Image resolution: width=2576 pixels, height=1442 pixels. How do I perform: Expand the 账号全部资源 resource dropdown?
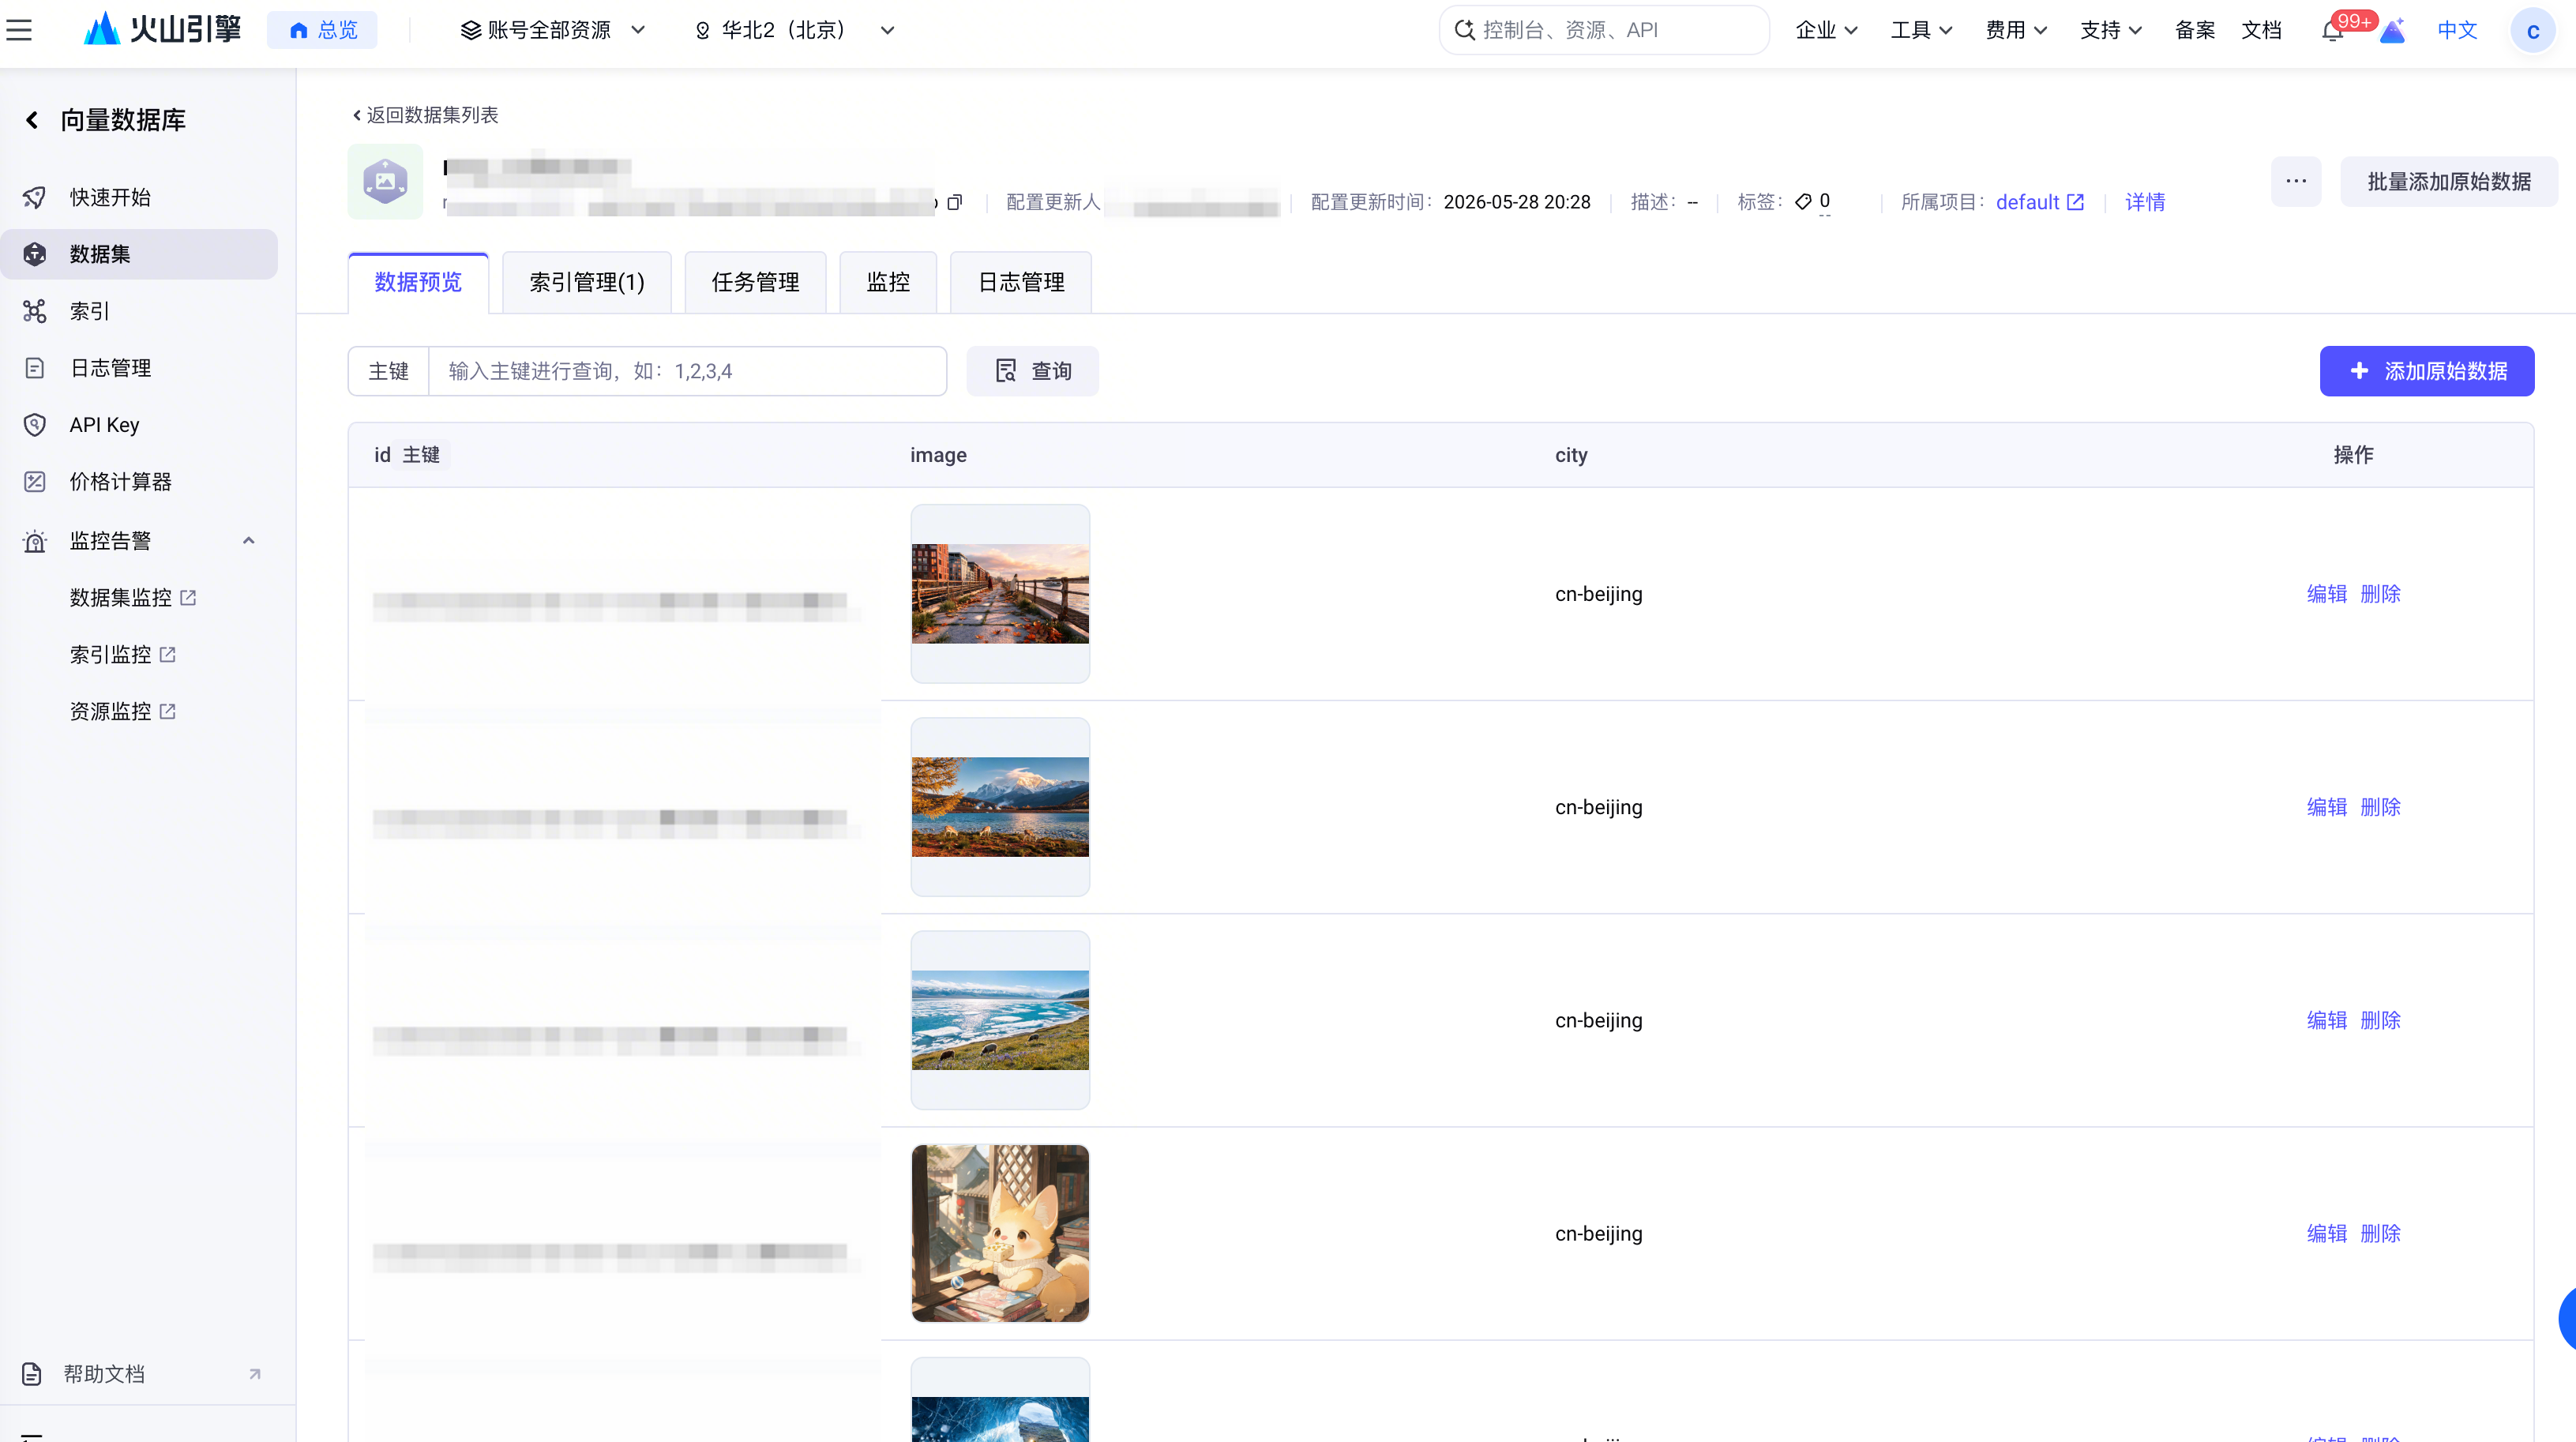[552, 30]
